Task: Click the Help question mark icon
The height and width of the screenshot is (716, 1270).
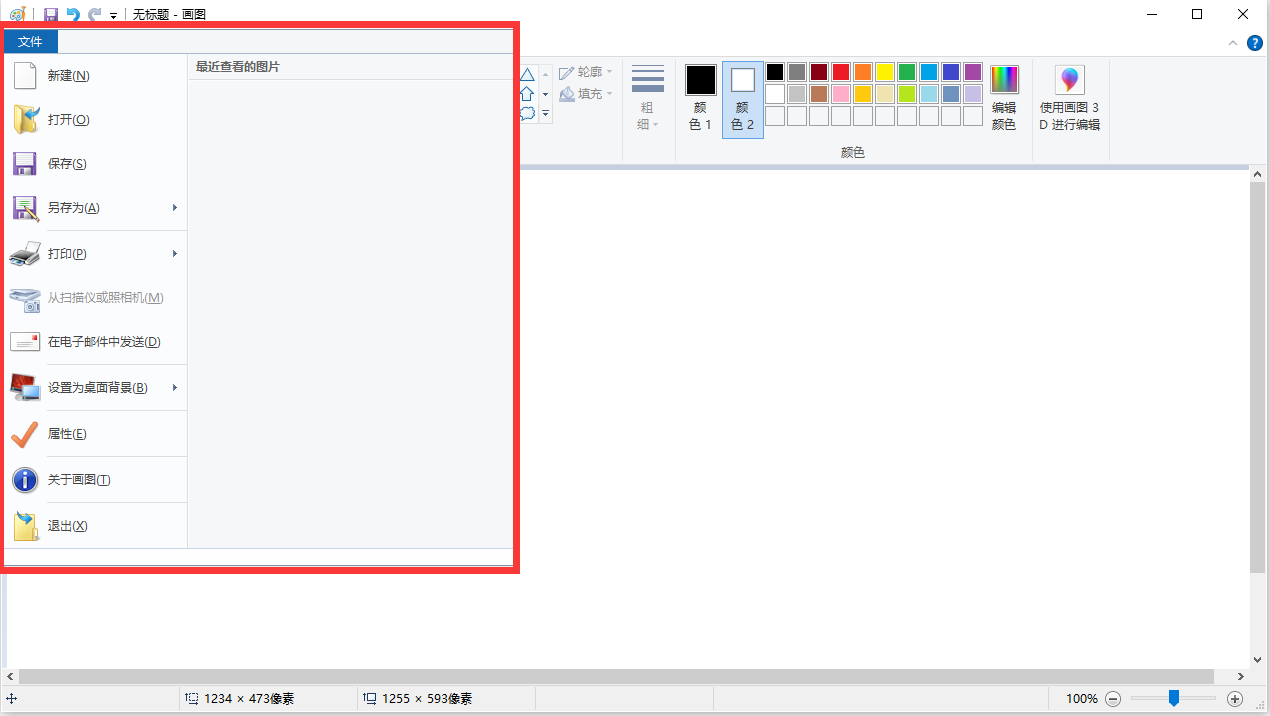Action: (1254, 43)
